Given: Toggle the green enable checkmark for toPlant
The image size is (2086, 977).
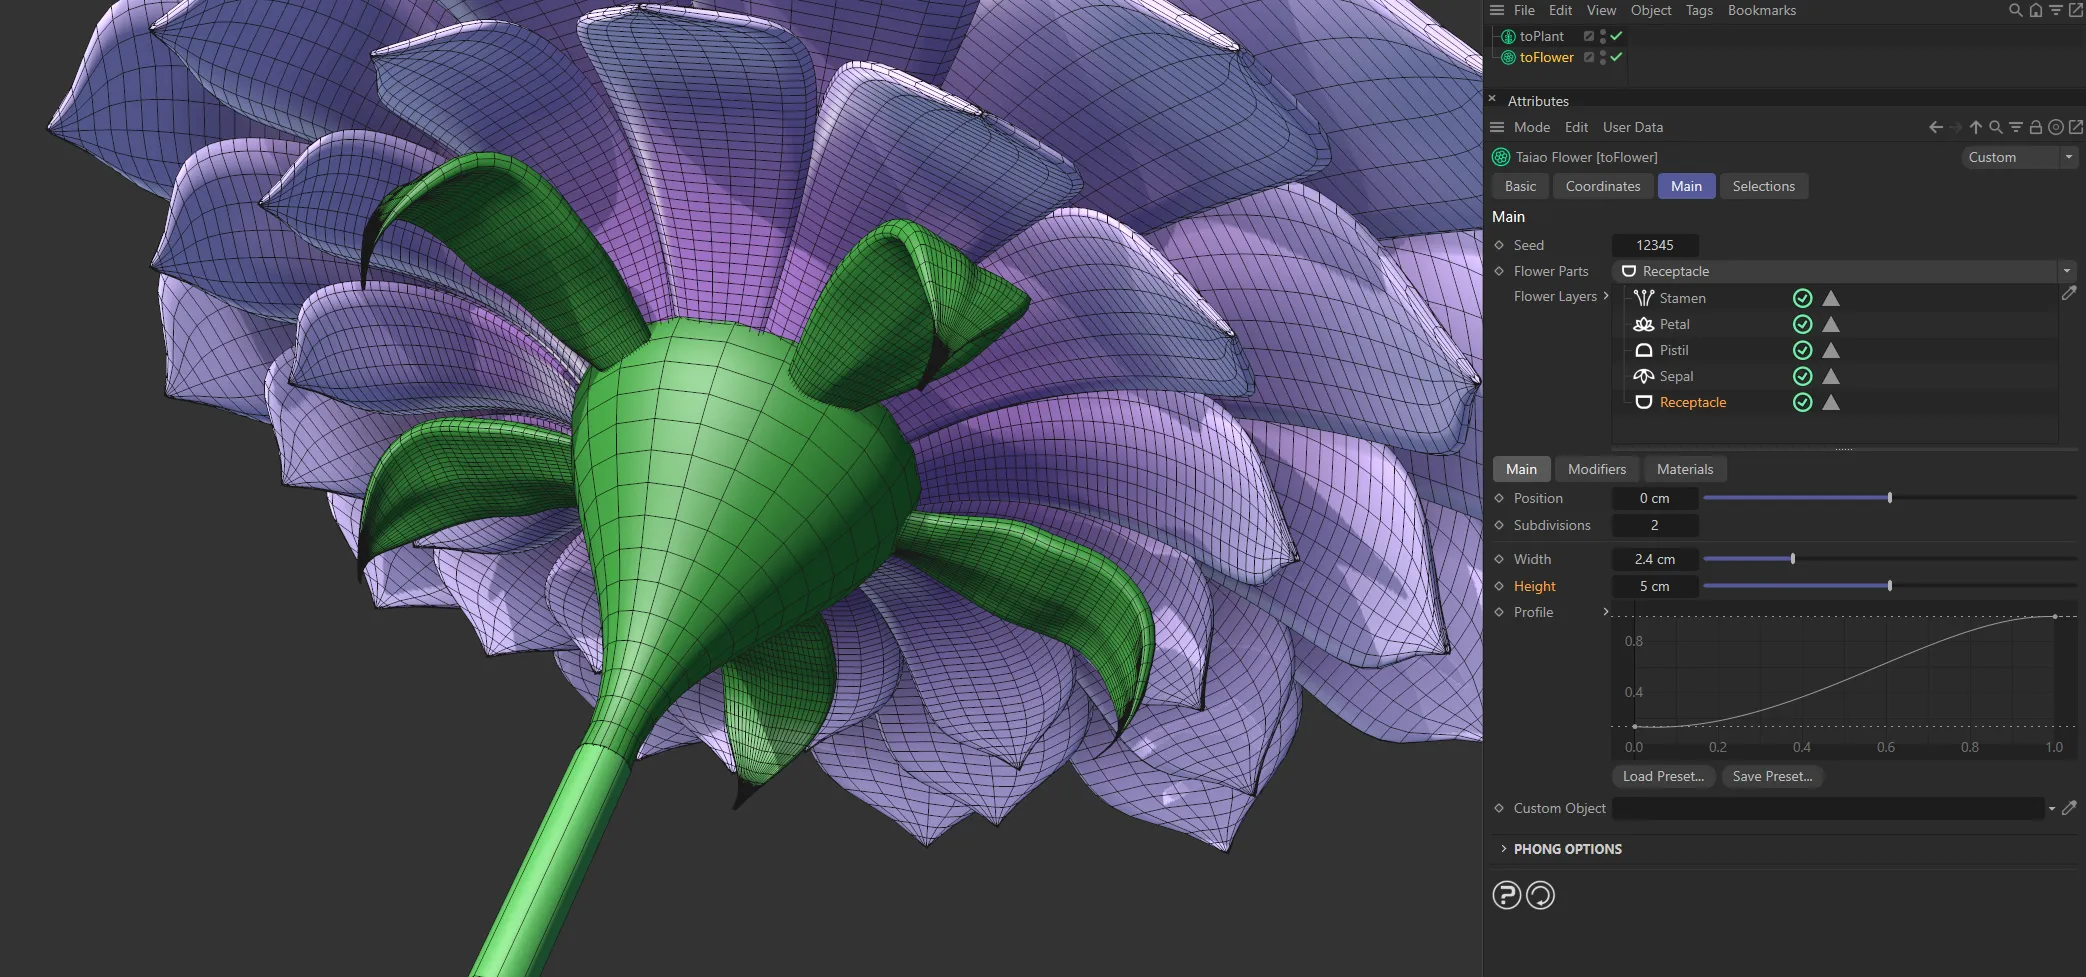Looking at the screenshot, I should 1615,36.
